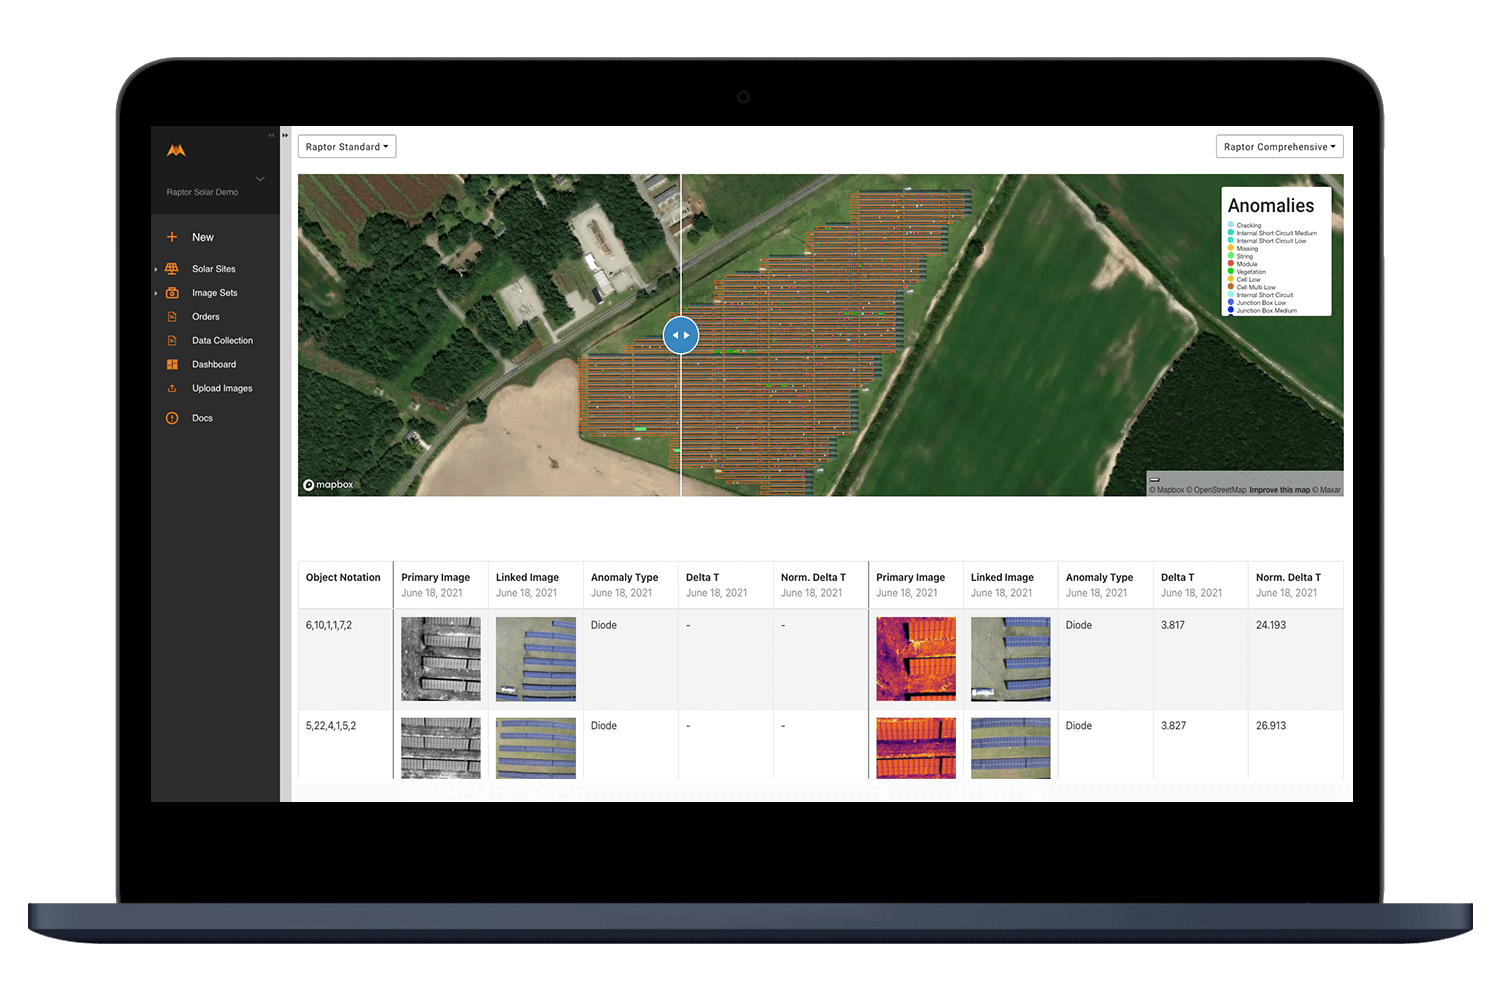1500x1000 pixels.
Task: Click the Orders document icon
Action: coord(174,316)
